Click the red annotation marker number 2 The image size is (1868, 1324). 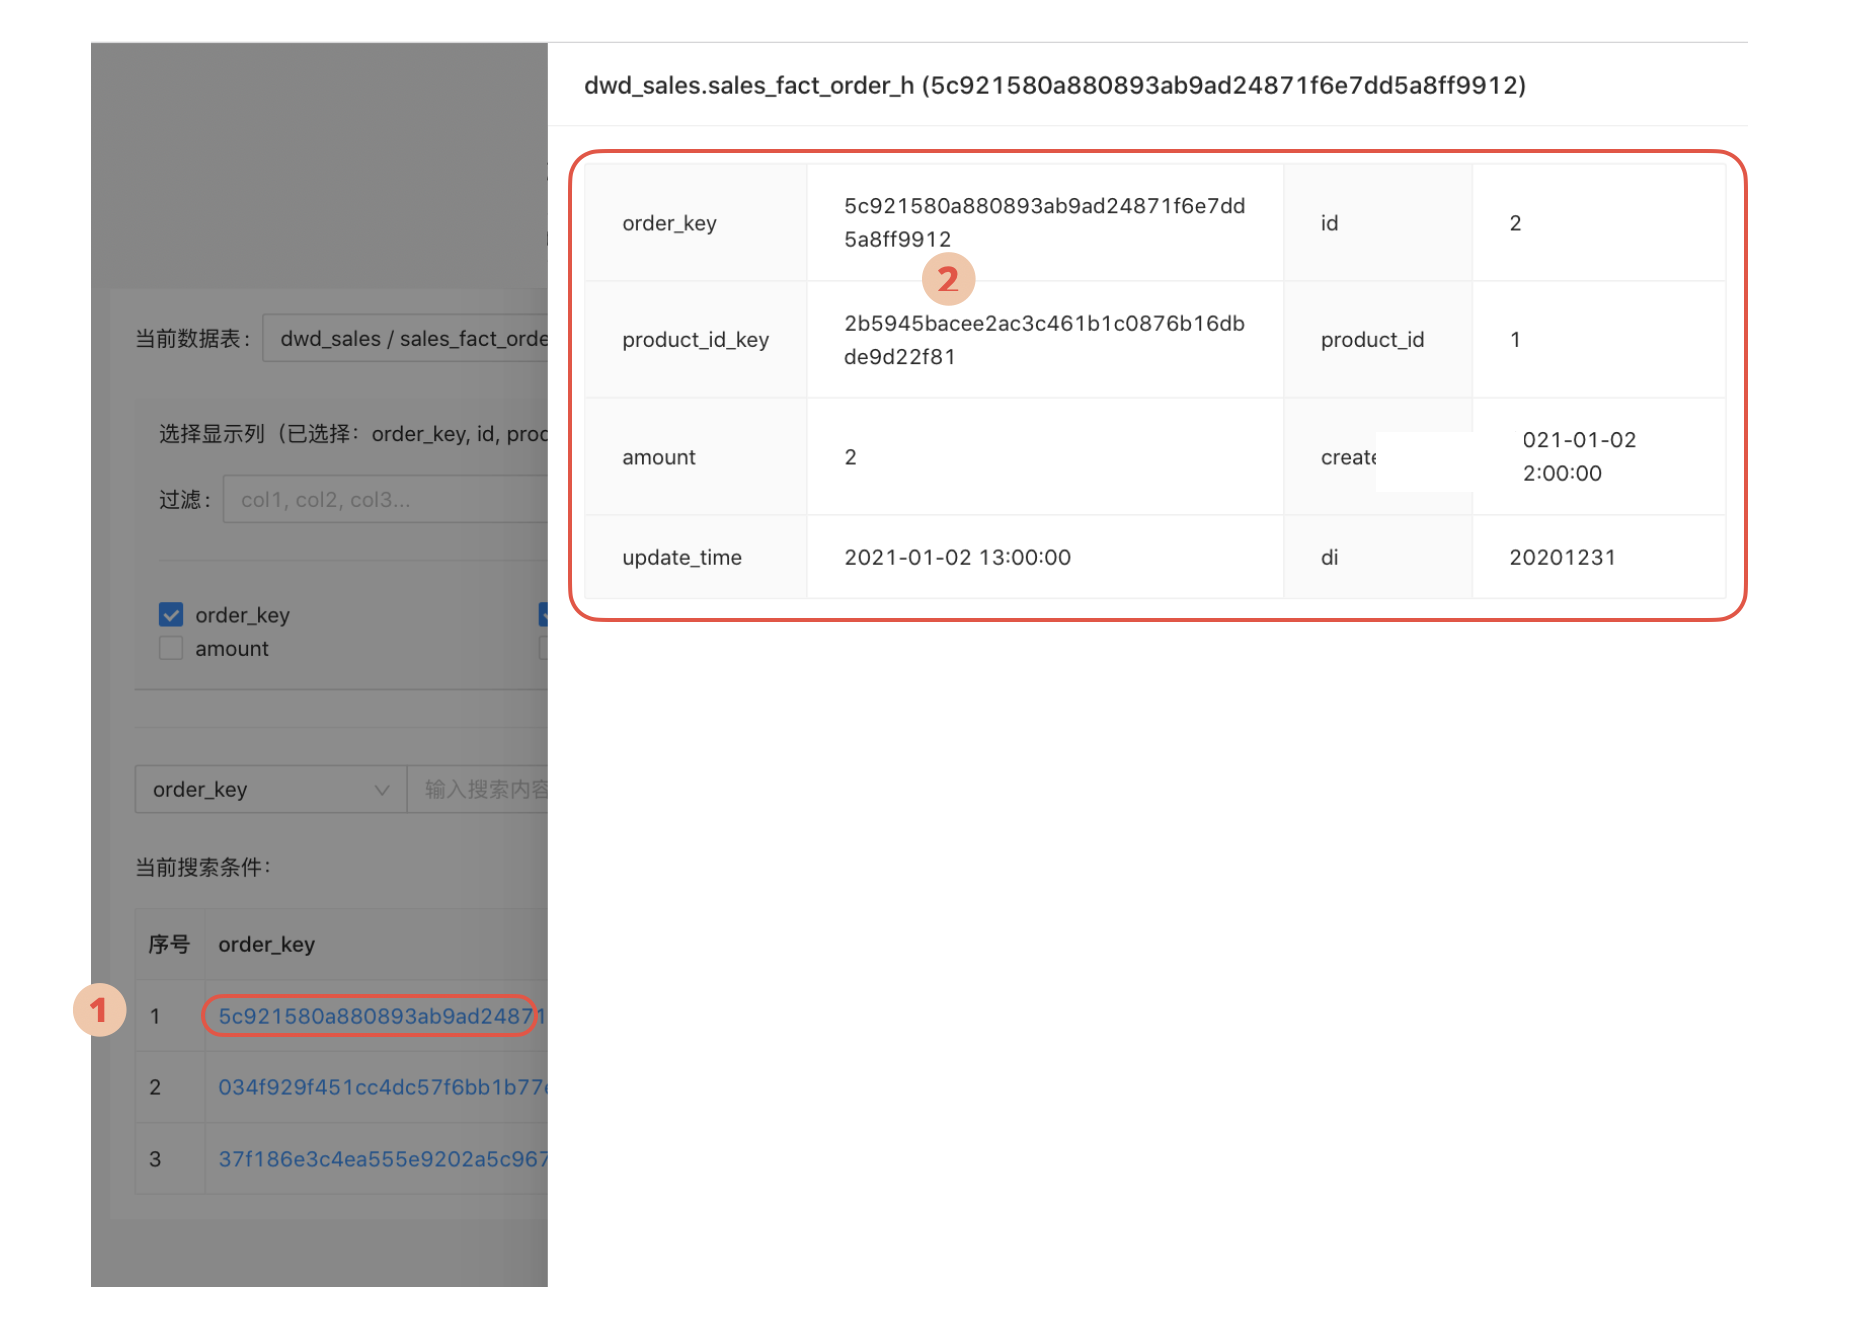[x=947, y=279]
